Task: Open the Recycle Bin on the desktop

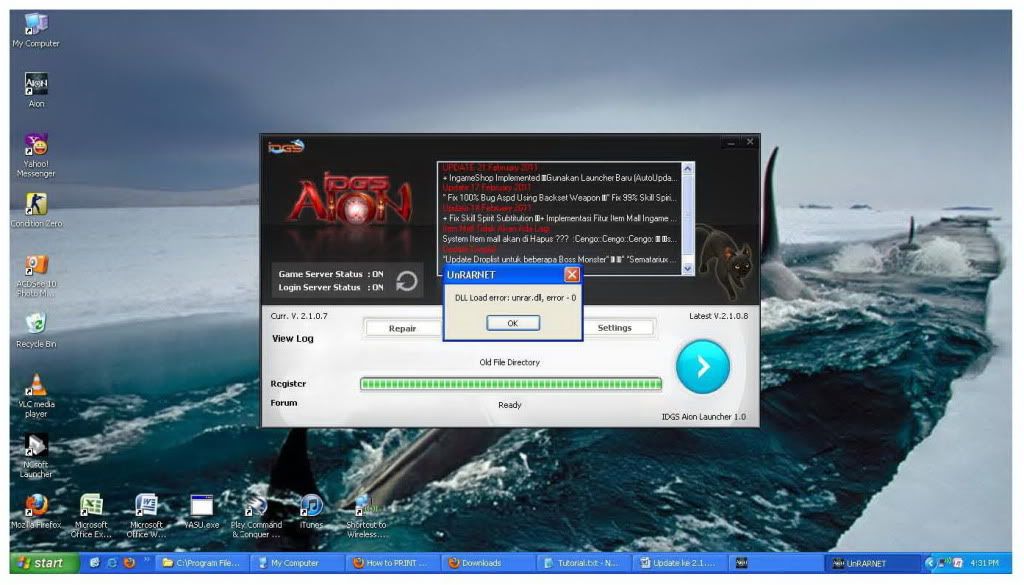Action: click(36, 324)
